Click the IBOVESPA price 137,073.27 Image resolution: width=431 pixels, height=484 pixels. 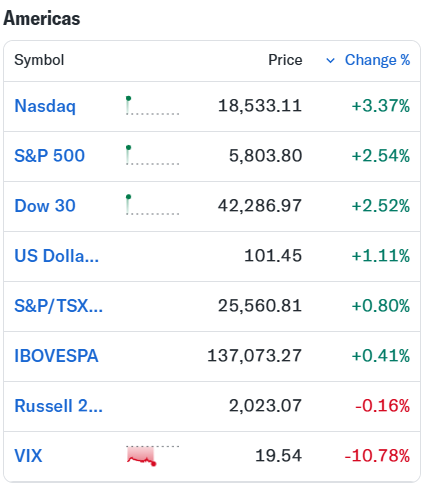(255, 356)
